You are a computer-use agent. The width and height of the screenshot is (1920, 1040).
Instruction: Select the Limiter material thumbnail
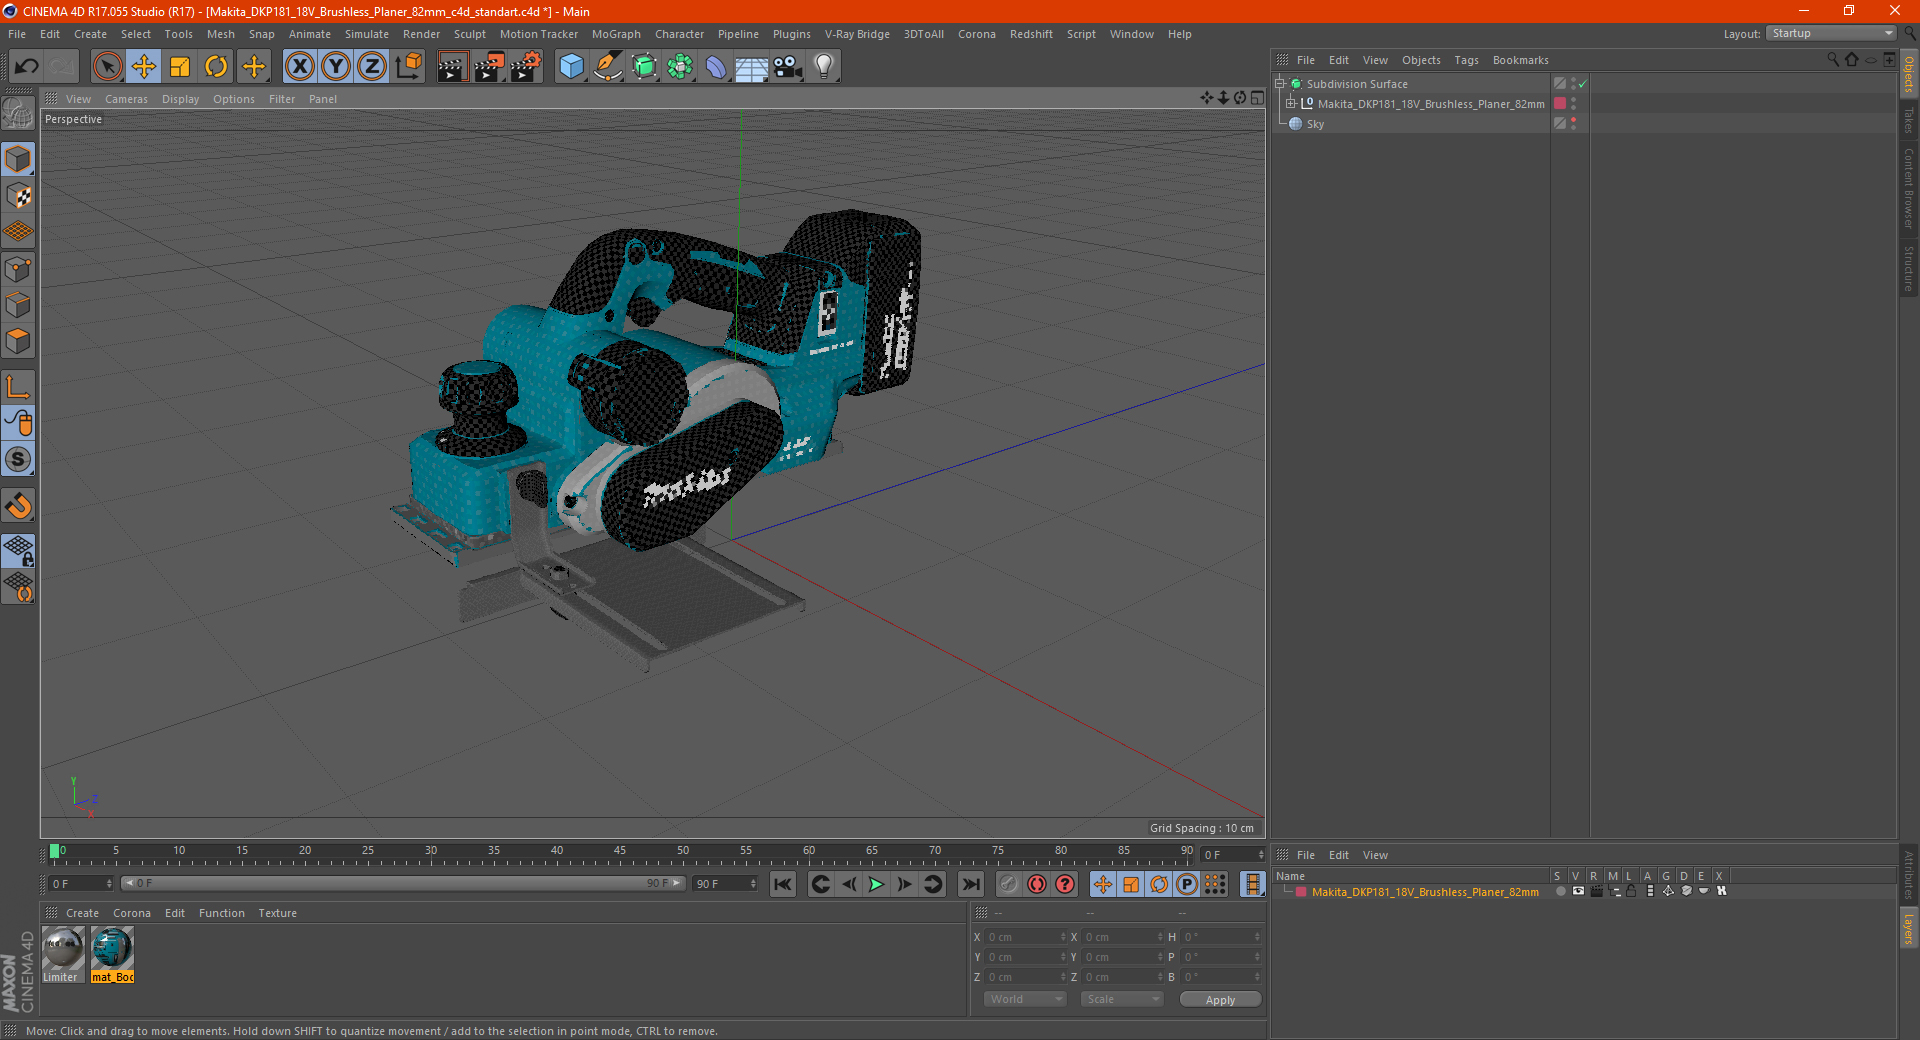(x=63, y=954)
